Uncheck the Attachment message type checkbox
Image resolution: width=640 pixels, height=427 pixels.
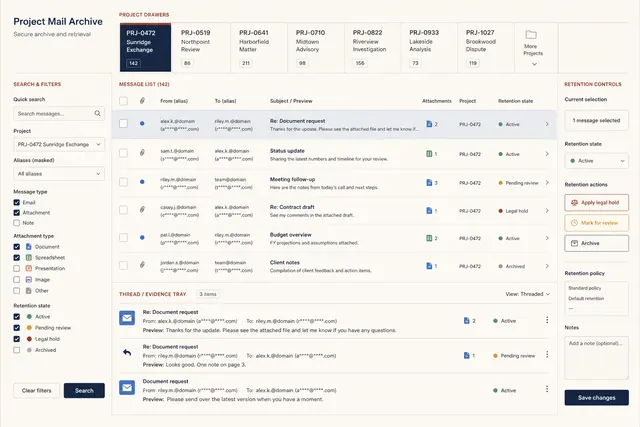tap(17, 213)
